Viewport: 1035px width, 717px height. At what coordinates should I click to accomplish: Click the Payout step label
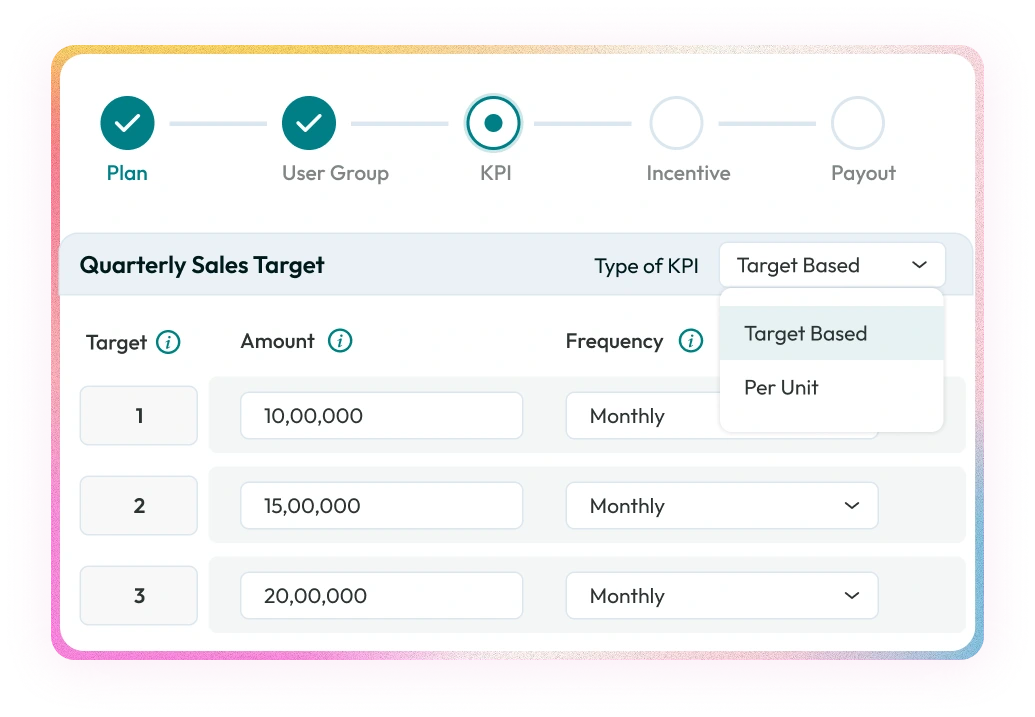[x=862, y=172]
